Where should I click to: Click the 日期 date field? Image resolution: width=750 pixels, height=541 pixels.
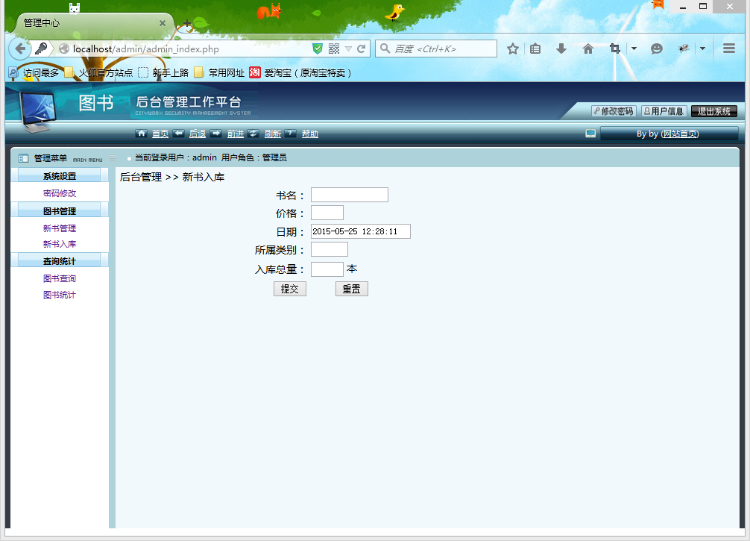[361, 232]
